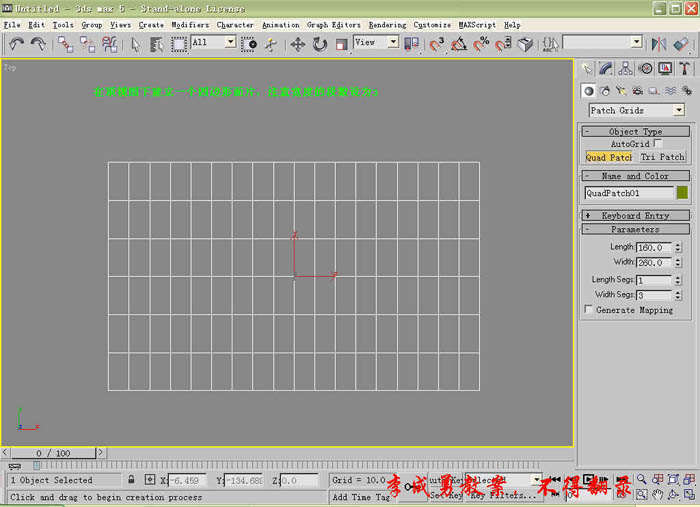700x507 pixels.
Task: Activate the Select and Link tool
Action: [66, 44]
